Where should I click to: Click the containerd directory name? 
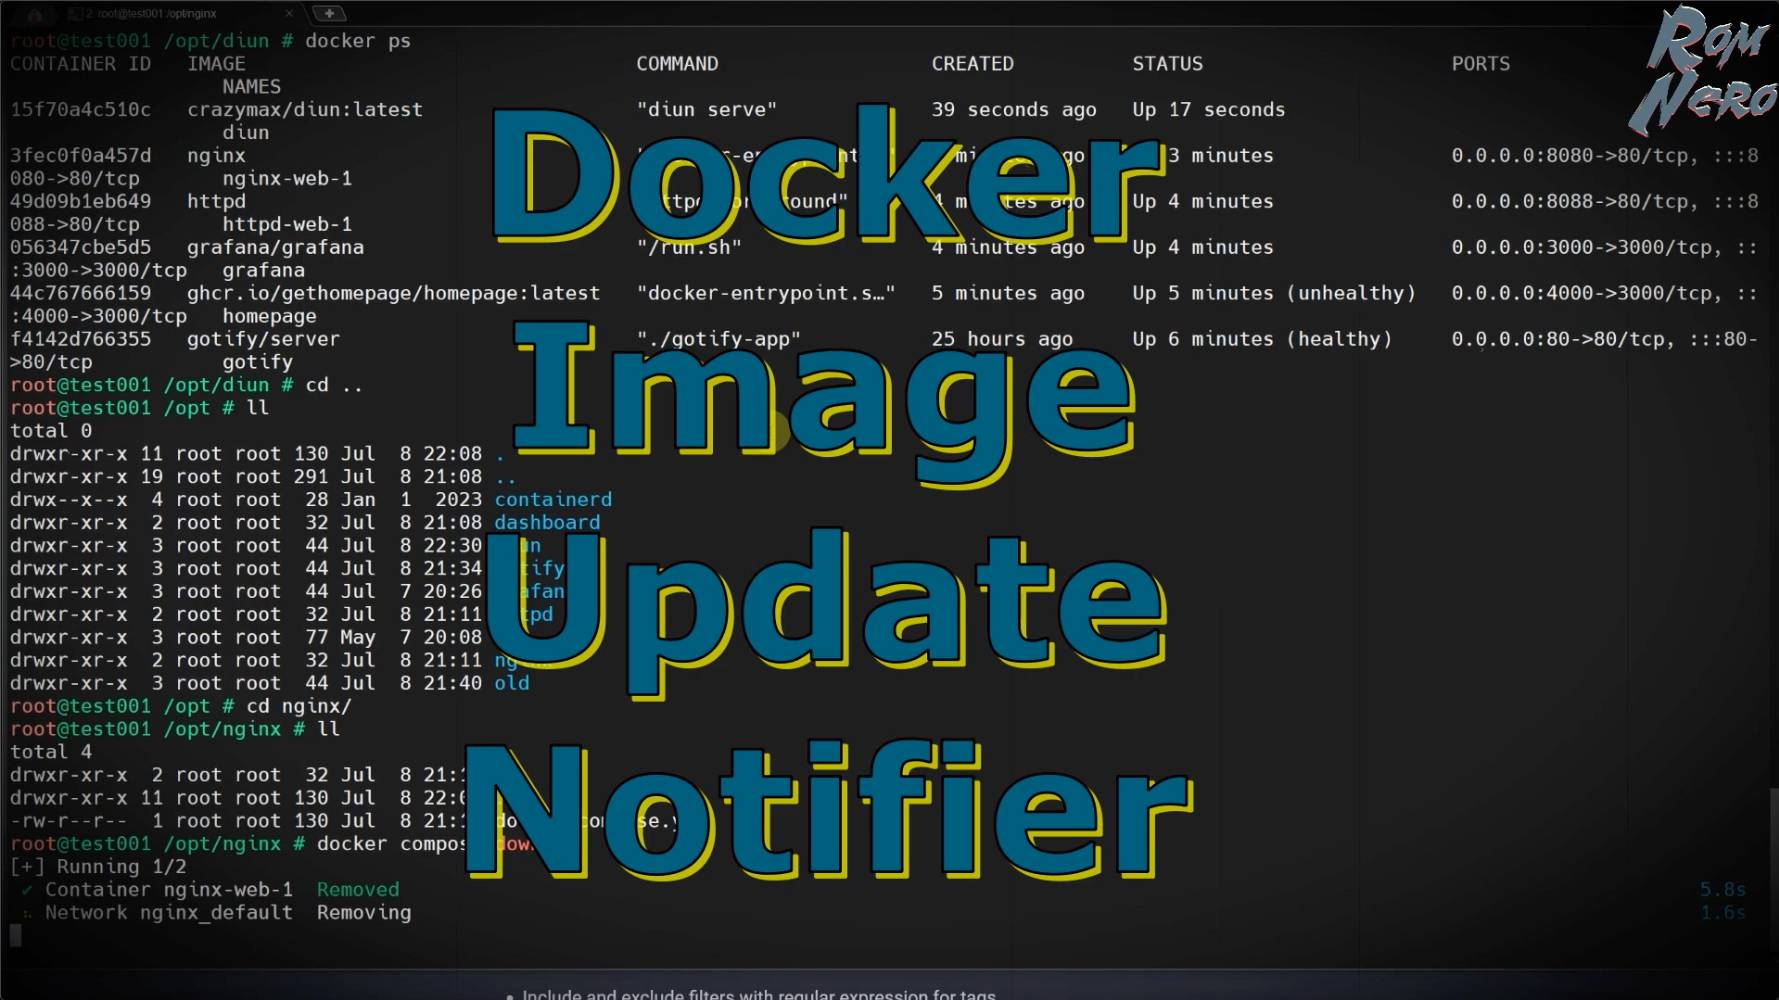coord(553,500)
